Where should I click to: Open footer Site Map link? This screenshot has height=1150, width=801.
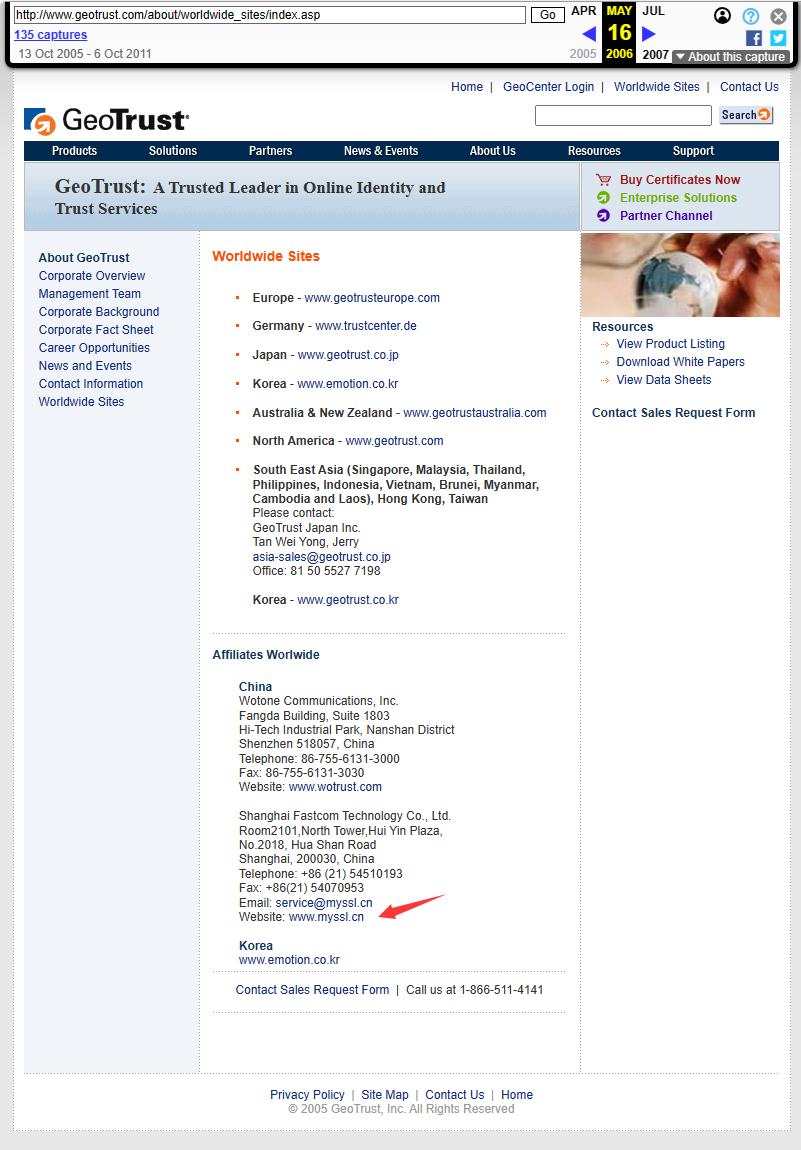(384, 1095)
